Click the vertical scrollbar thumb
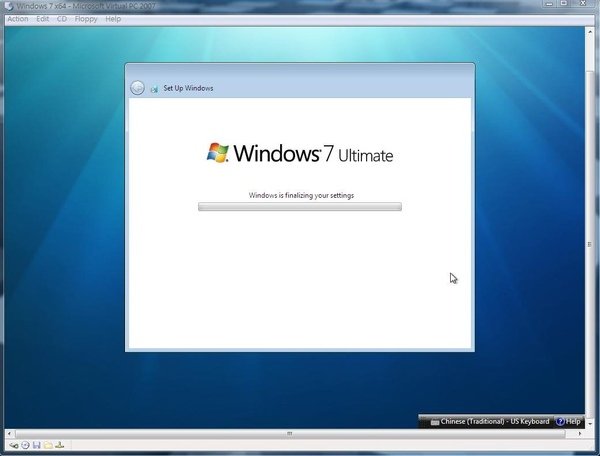The image size is (600, 456). 589,244
